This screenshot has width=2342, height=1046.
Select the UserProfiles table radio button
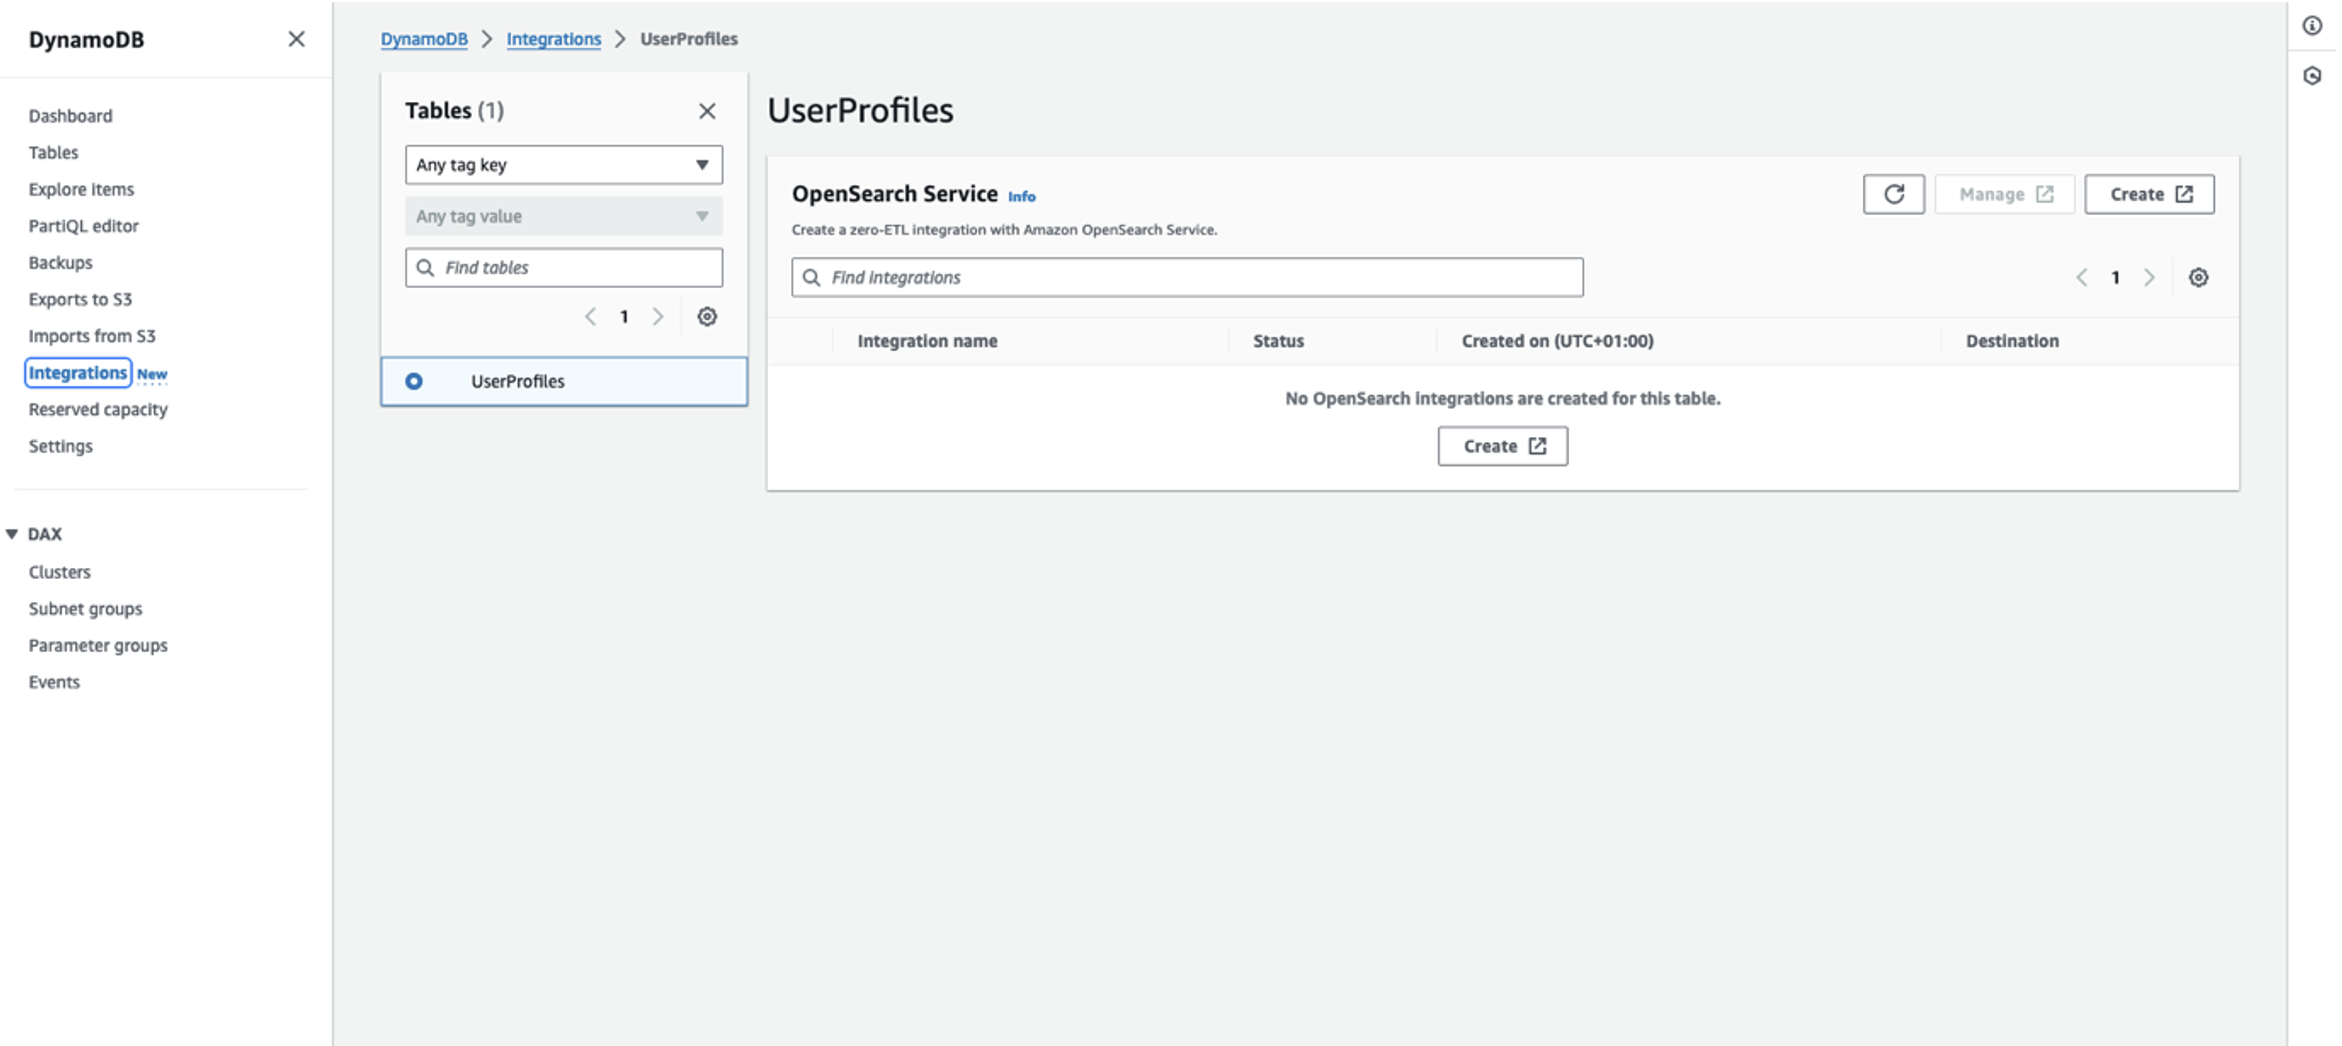tap(414, 381)
